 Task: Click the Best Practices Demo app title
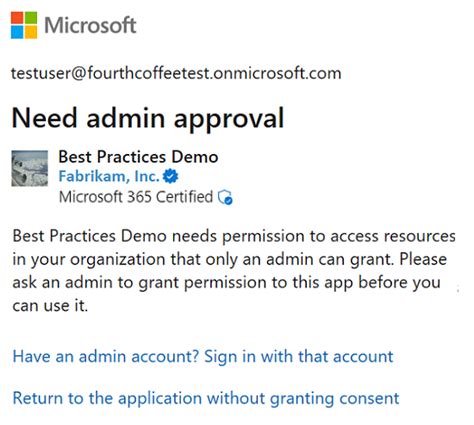(x=138, y=157)
